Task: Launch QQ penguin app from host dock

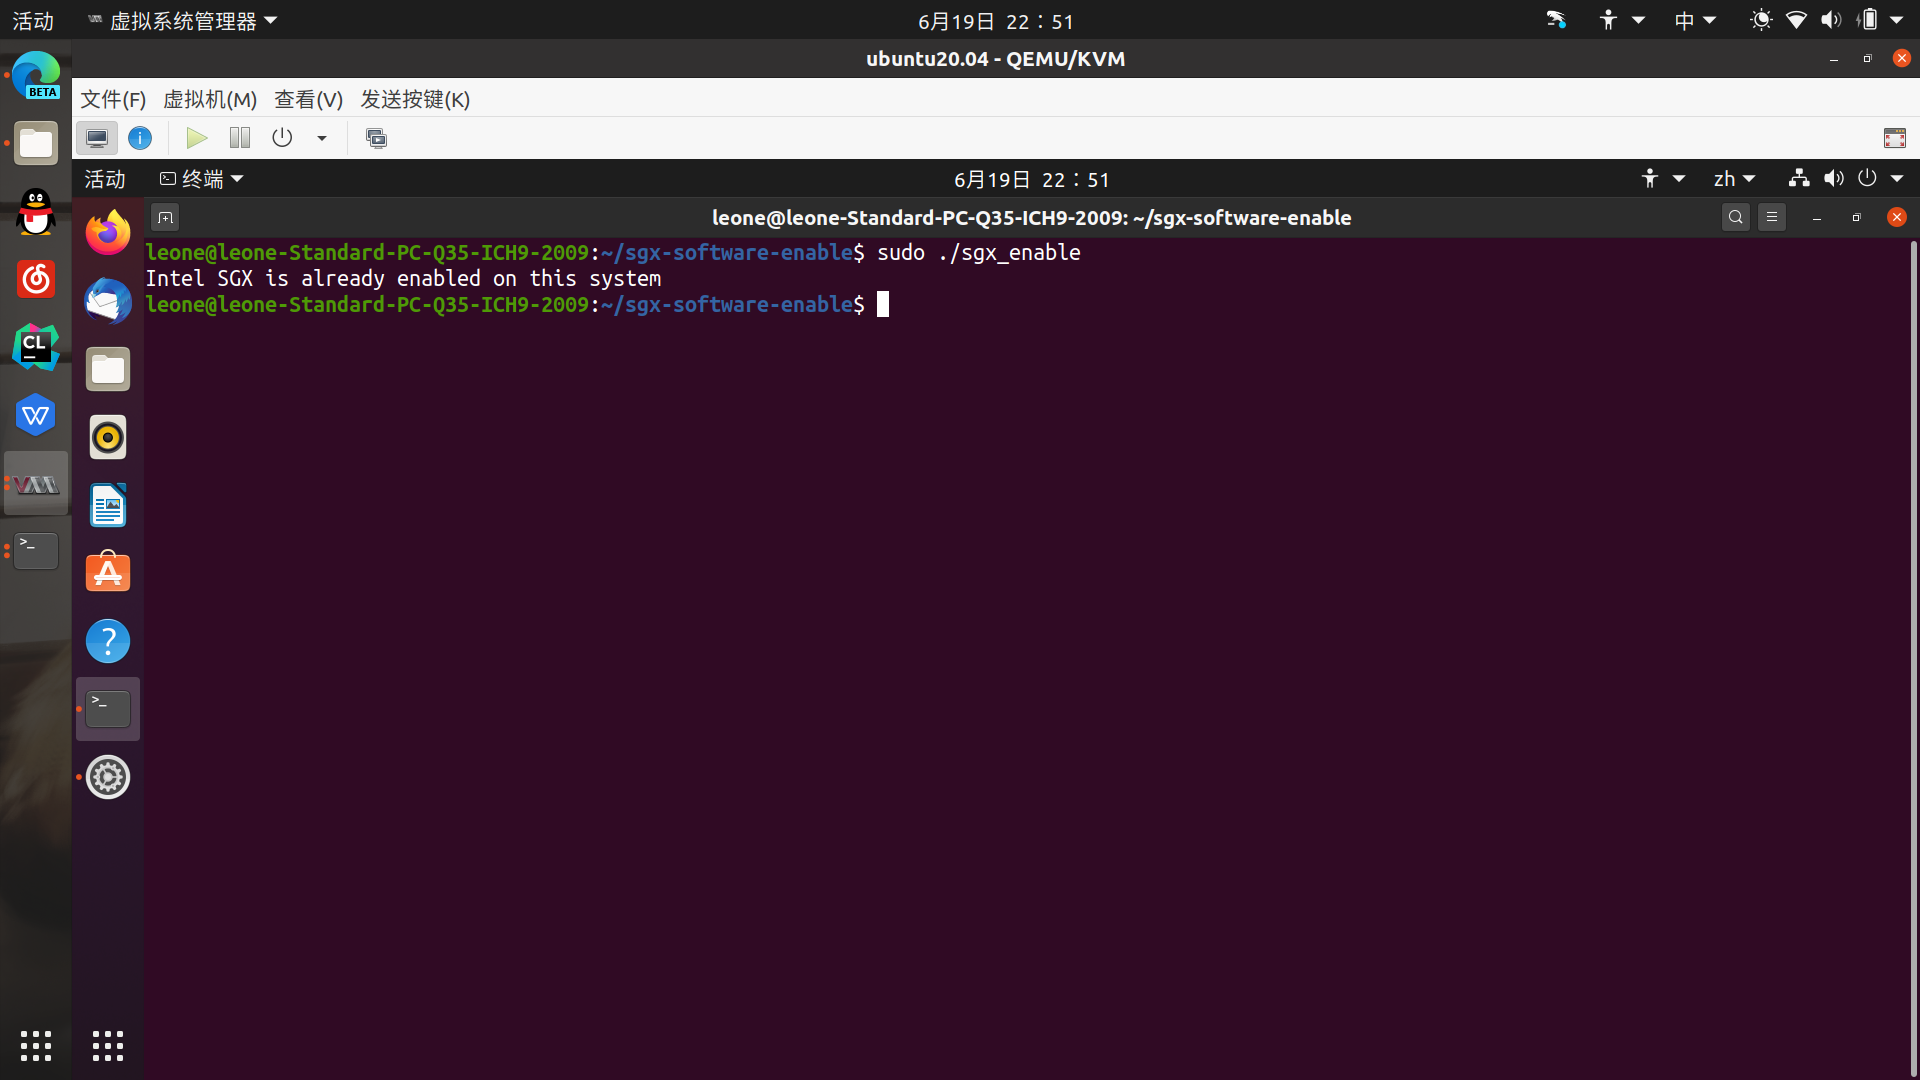Action: [x=36, y=211]
